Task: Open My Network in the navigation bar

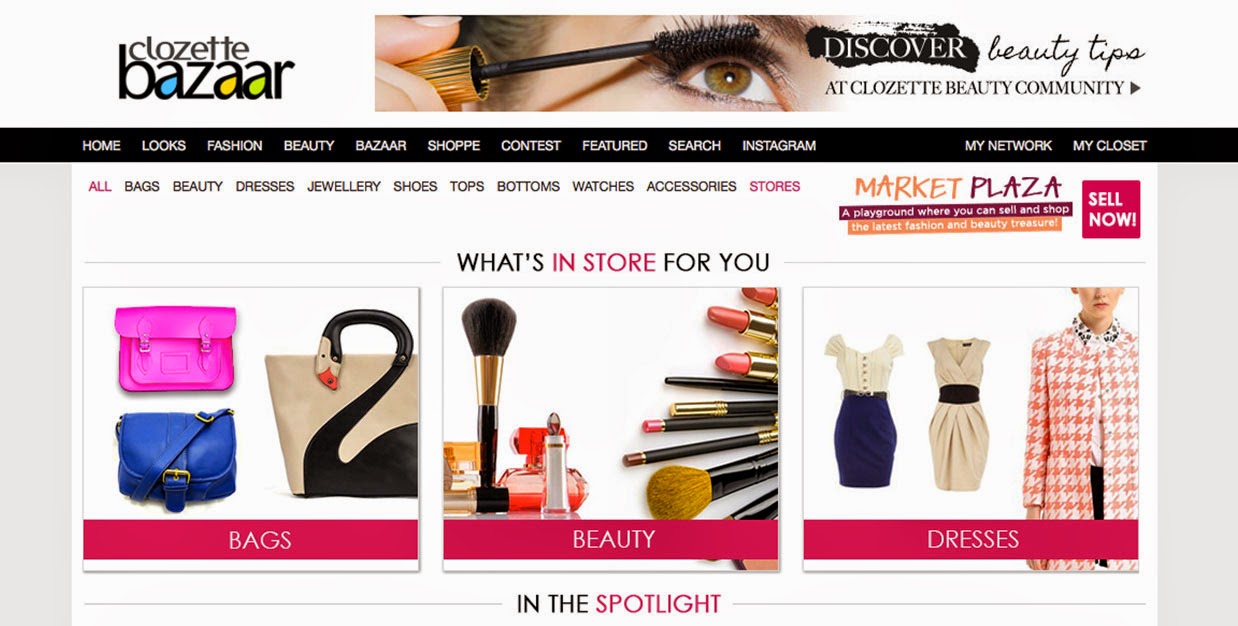Action: [x=1008, y=145]
